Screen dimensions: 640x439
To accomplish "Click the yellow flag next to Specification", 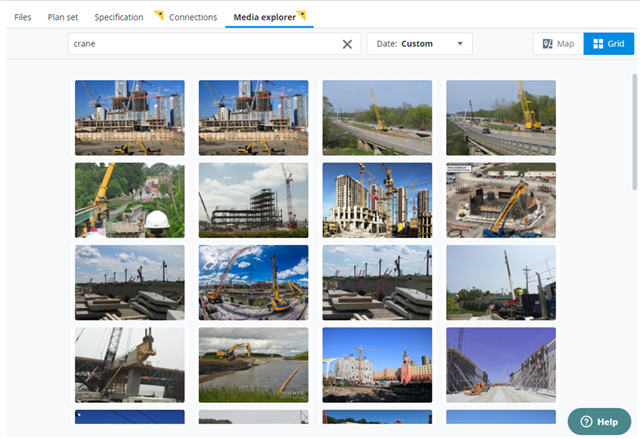I will (x=159, y=15).
